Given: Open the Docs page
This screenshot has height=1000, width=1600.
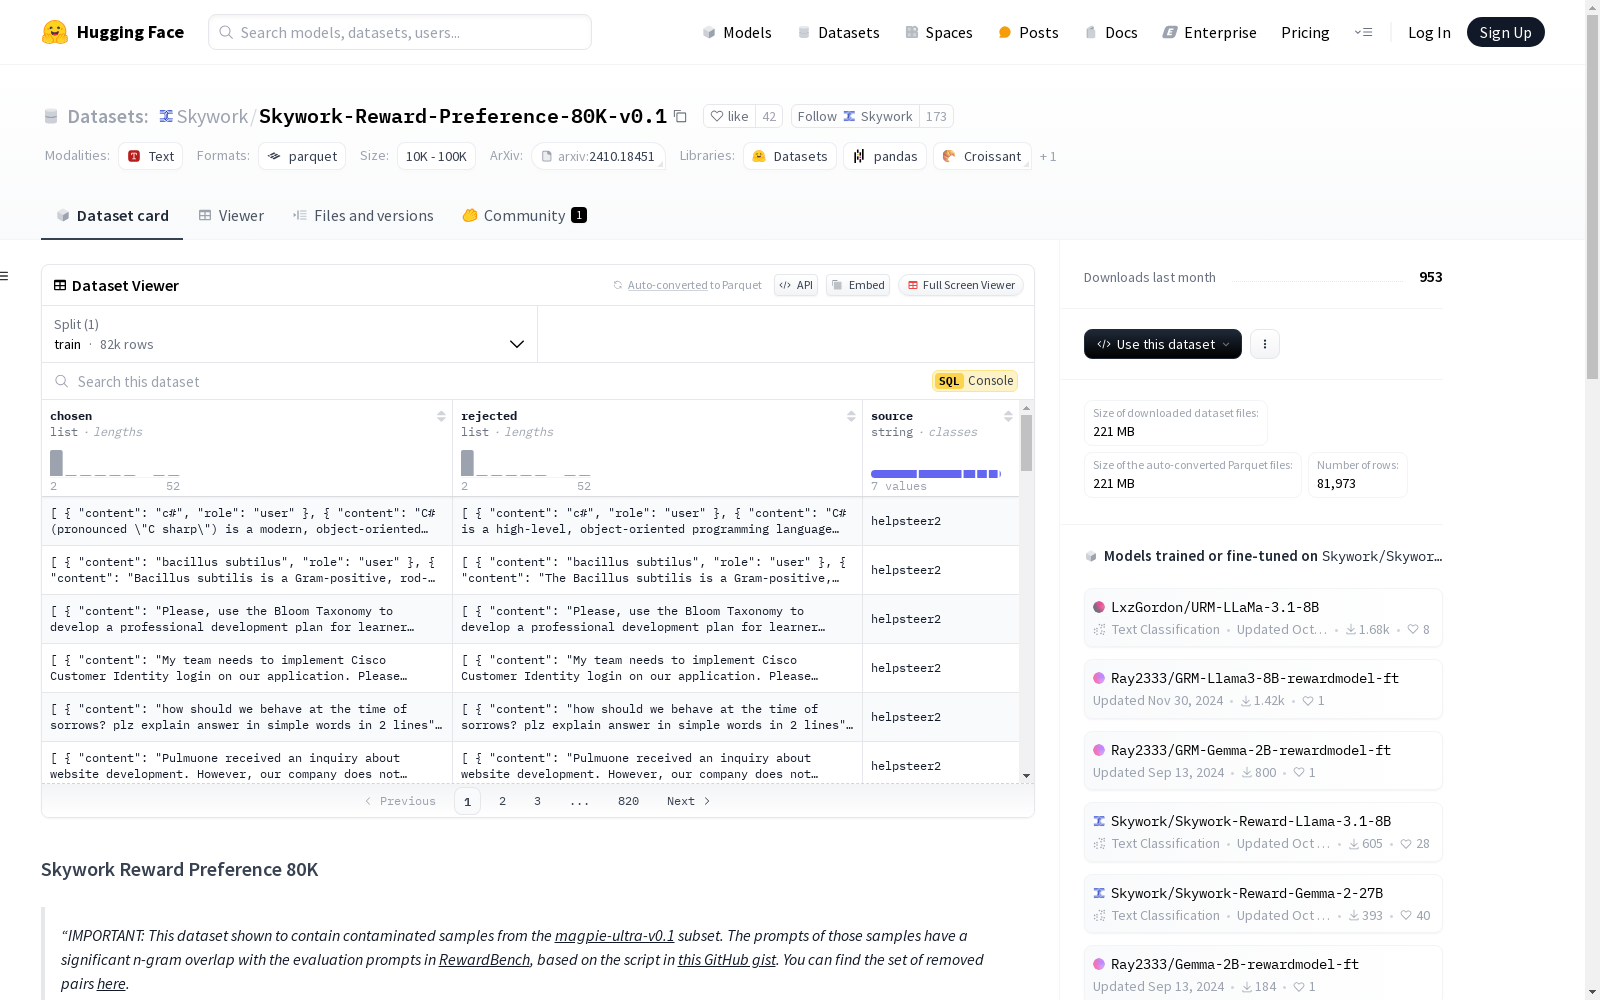Looking at the screenshot, I should [x=1111, y=32].
